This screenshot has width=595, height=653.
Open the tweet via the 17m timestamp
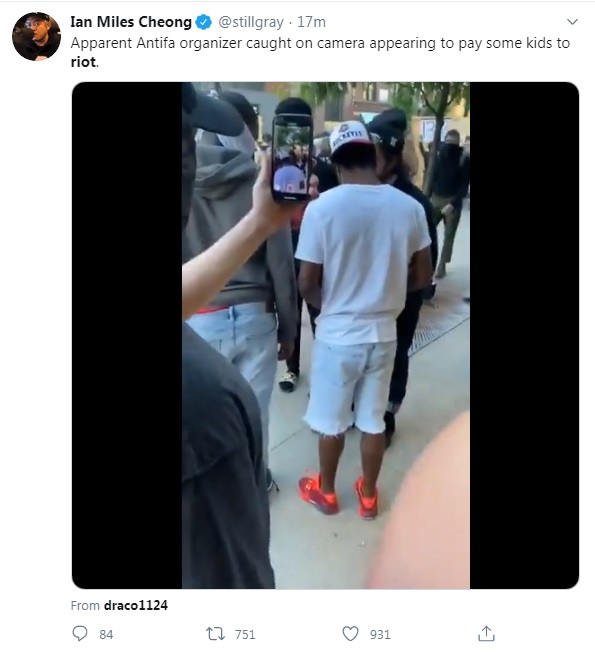(311, 22)
